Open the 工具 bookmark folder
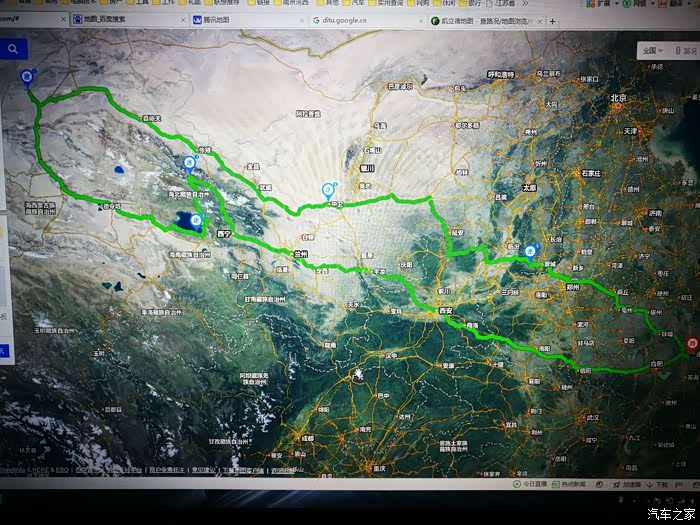The image size is (700, 525). click(138, 2)
